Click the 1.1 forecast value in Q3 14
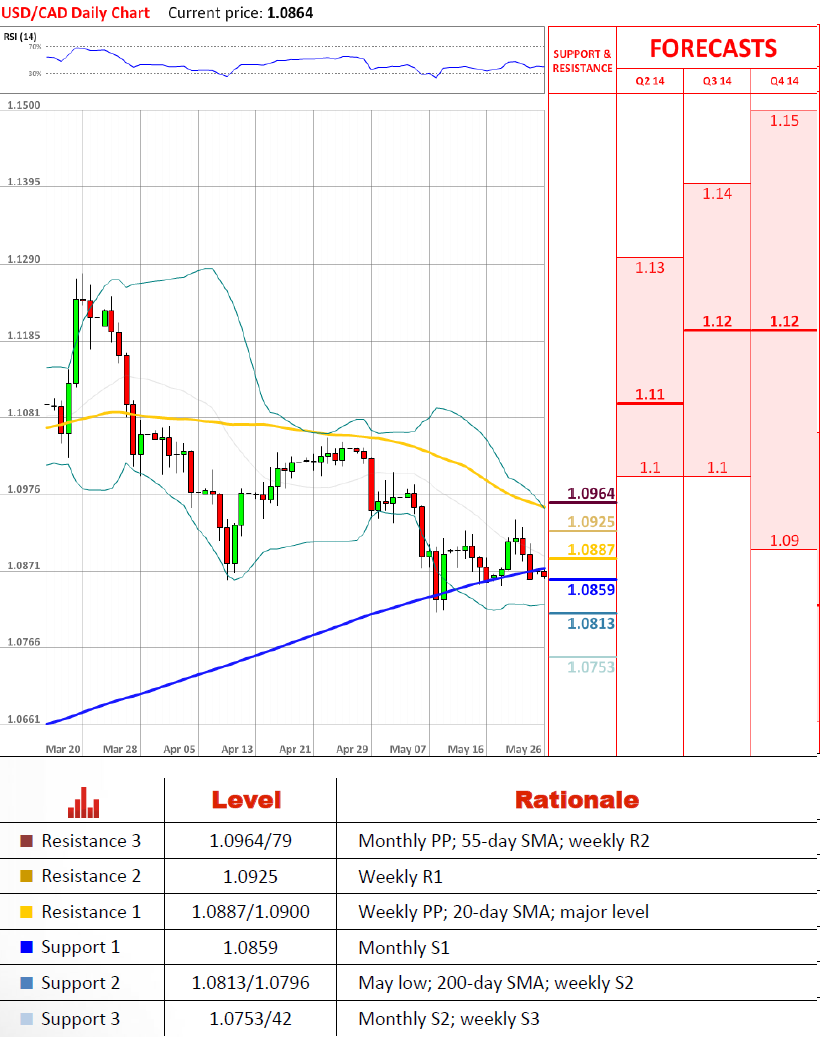 click(717, 468)
